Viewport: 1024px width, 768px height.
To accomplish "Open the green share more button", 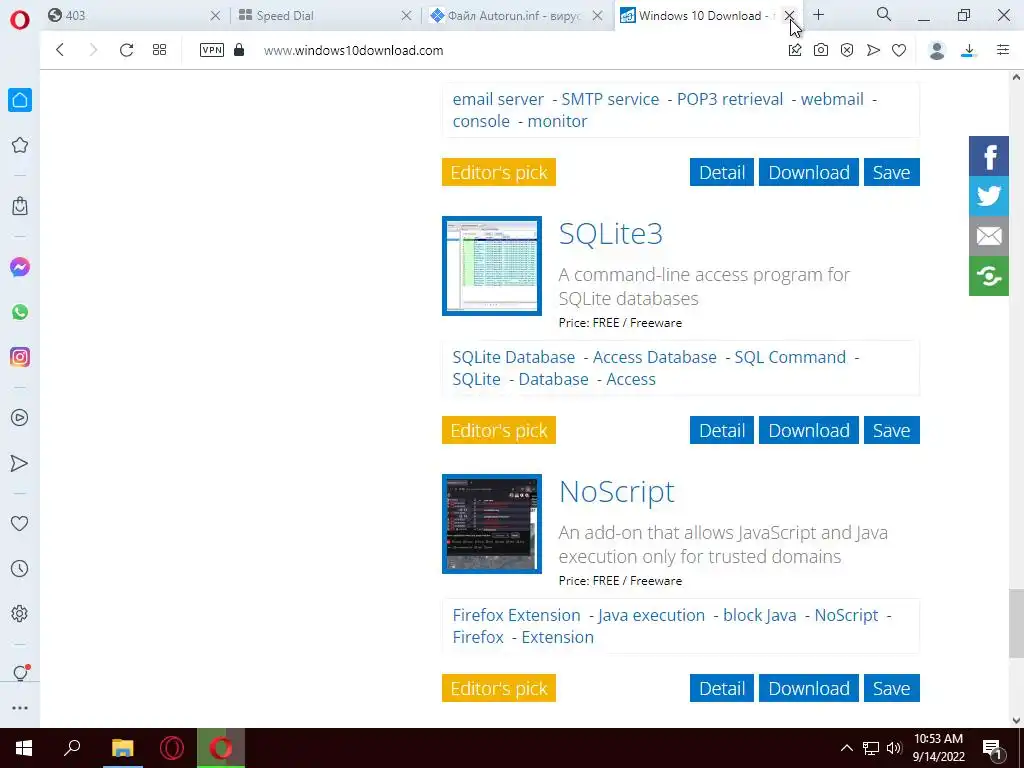I will click(x=989, y=276).
